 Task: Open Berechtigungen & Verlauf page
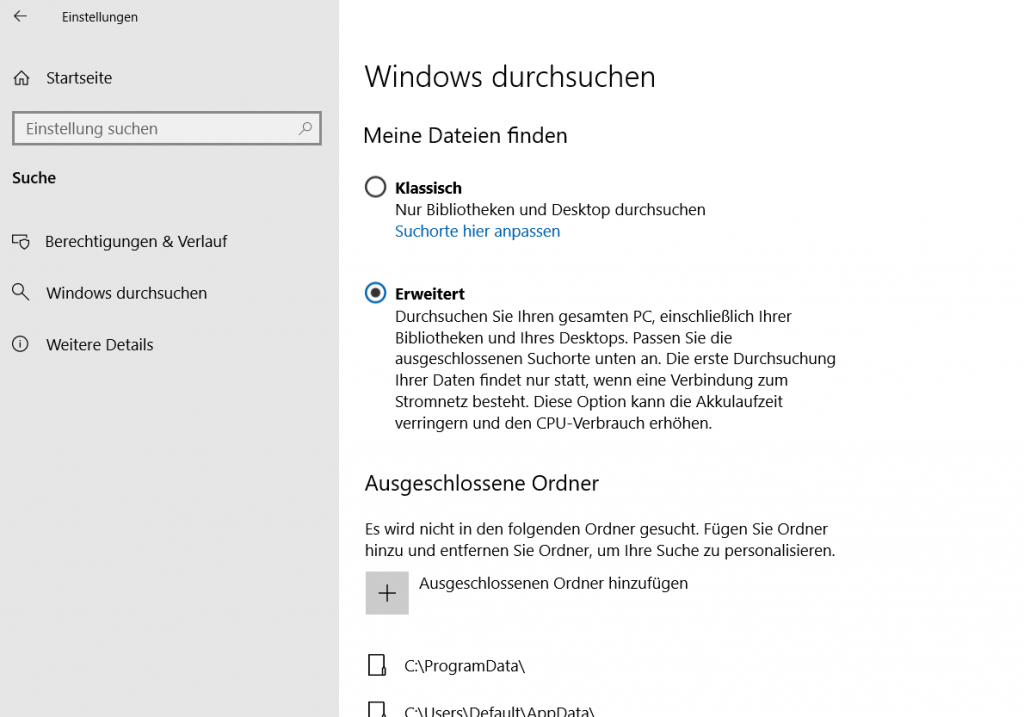coord(136,242)
